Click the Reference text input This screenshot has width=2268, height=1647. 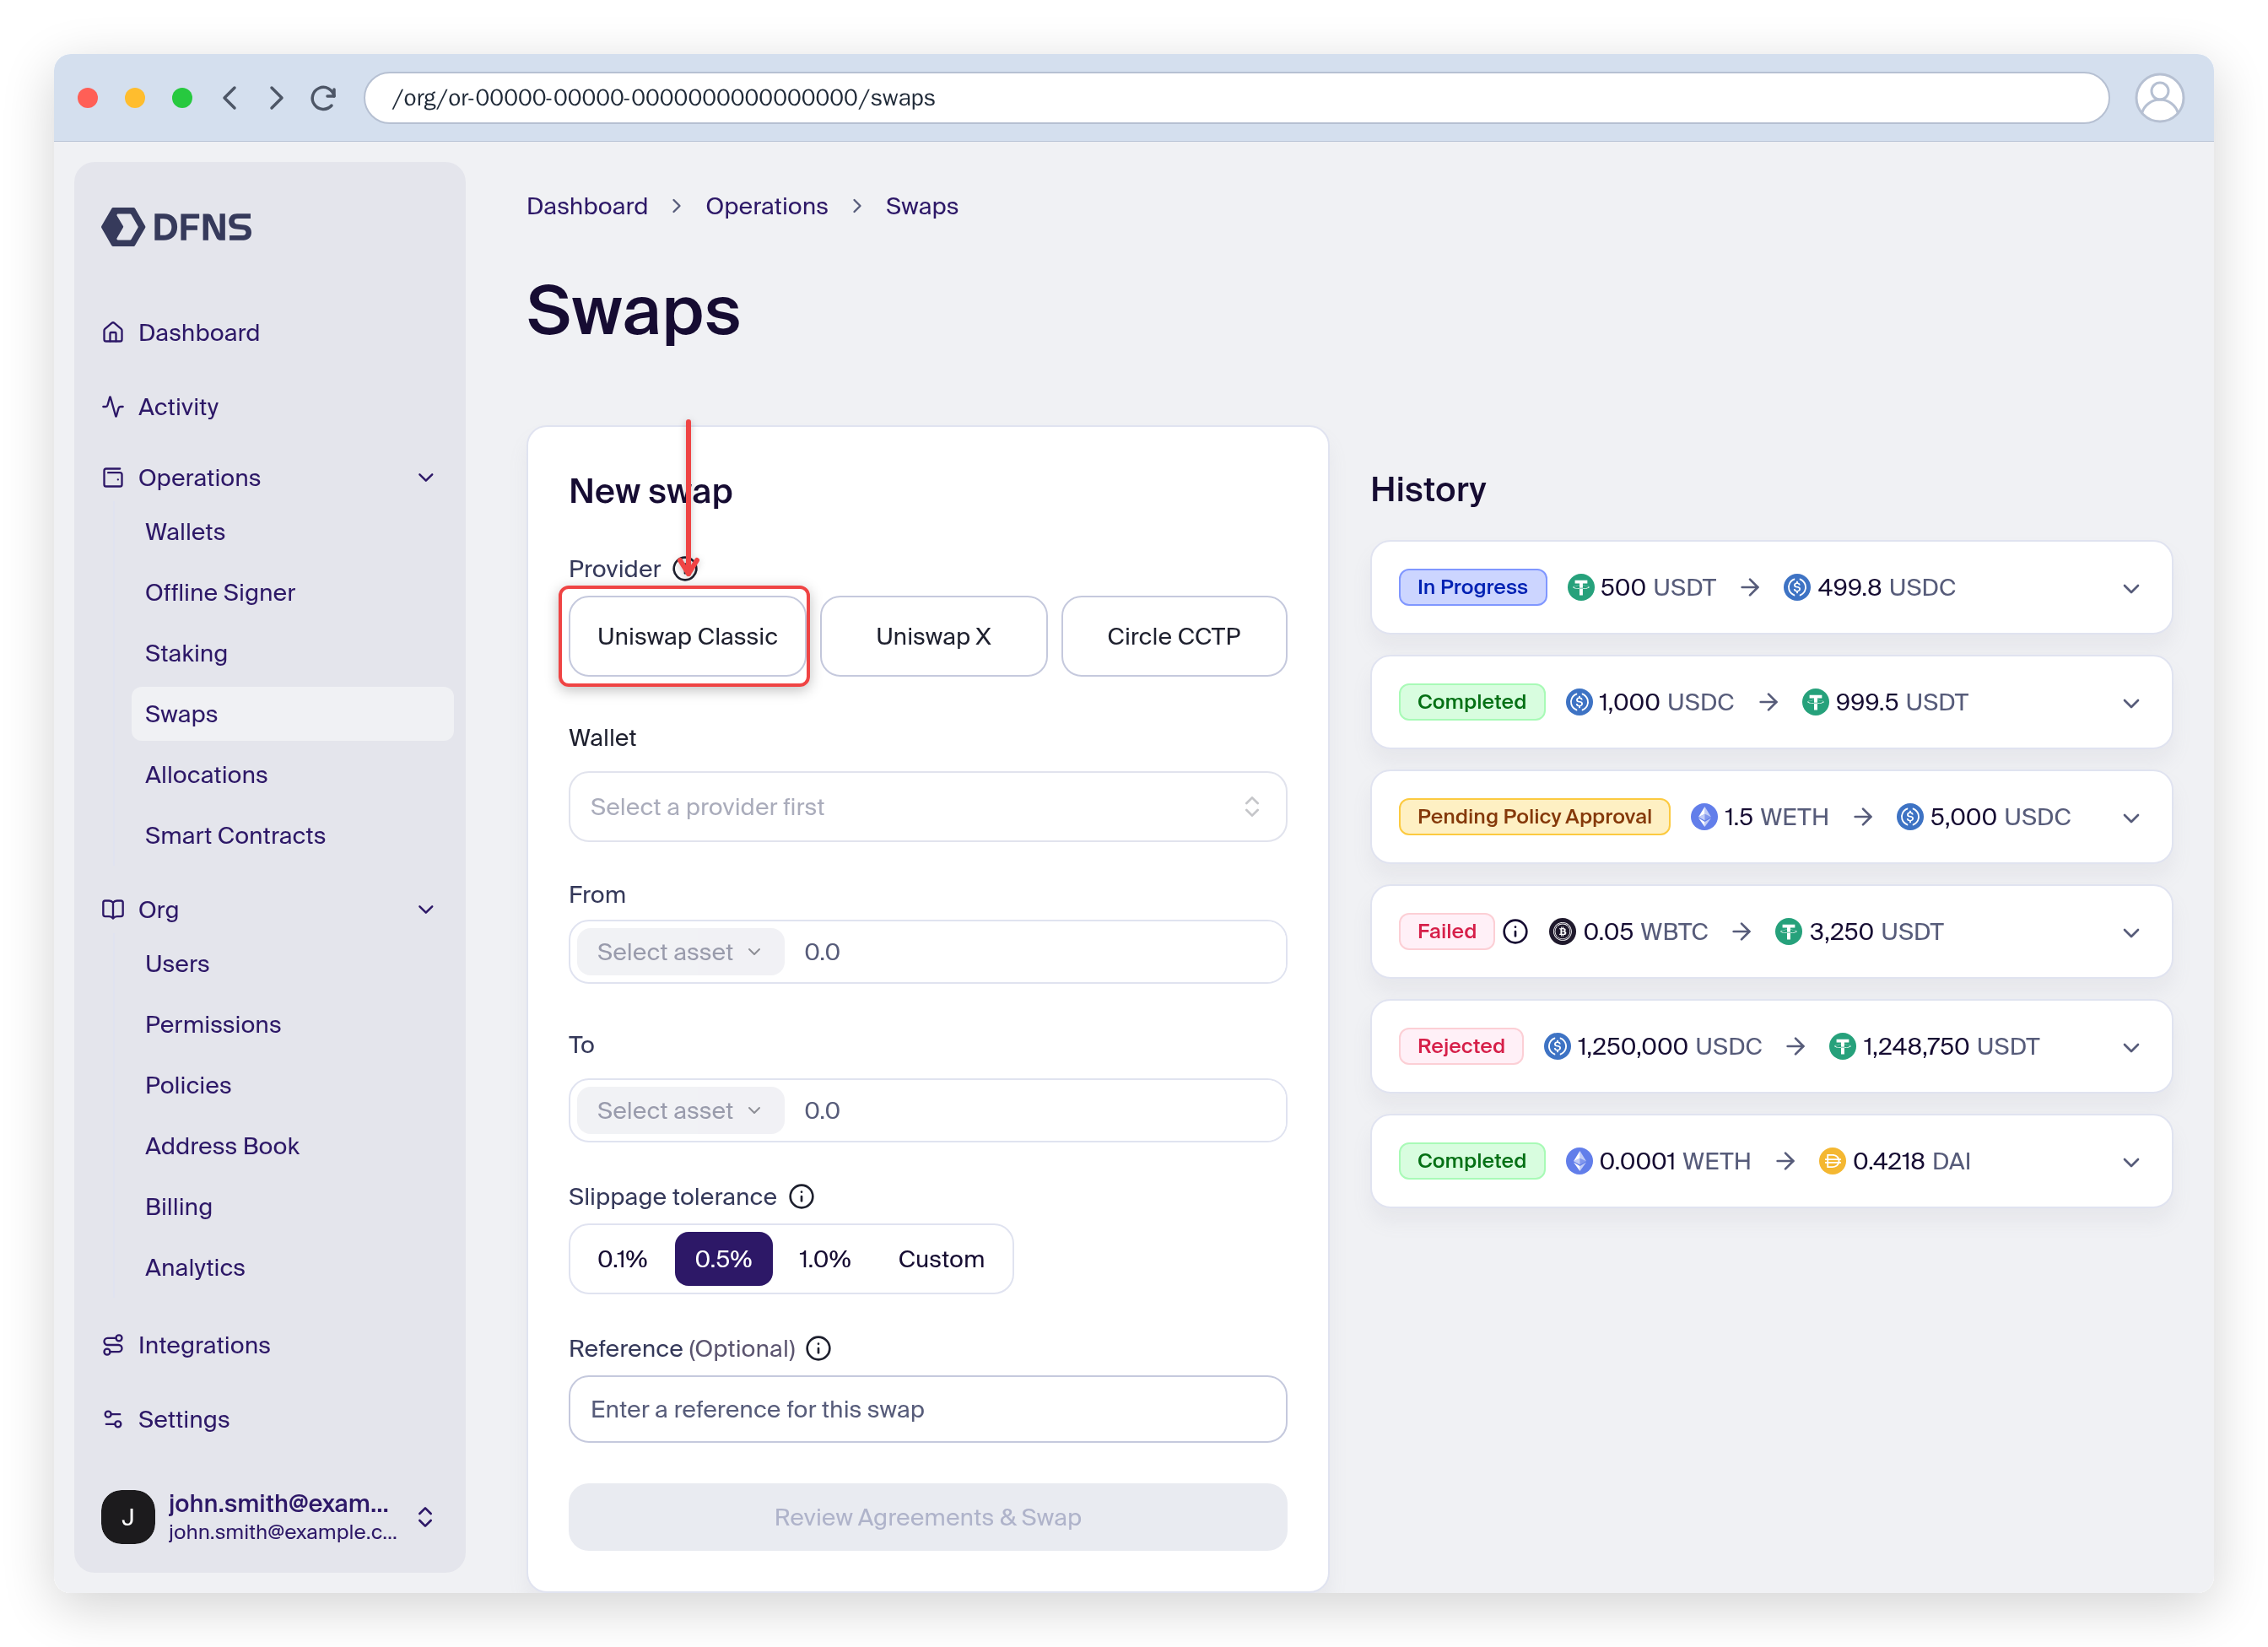[x=927, y=1408]
